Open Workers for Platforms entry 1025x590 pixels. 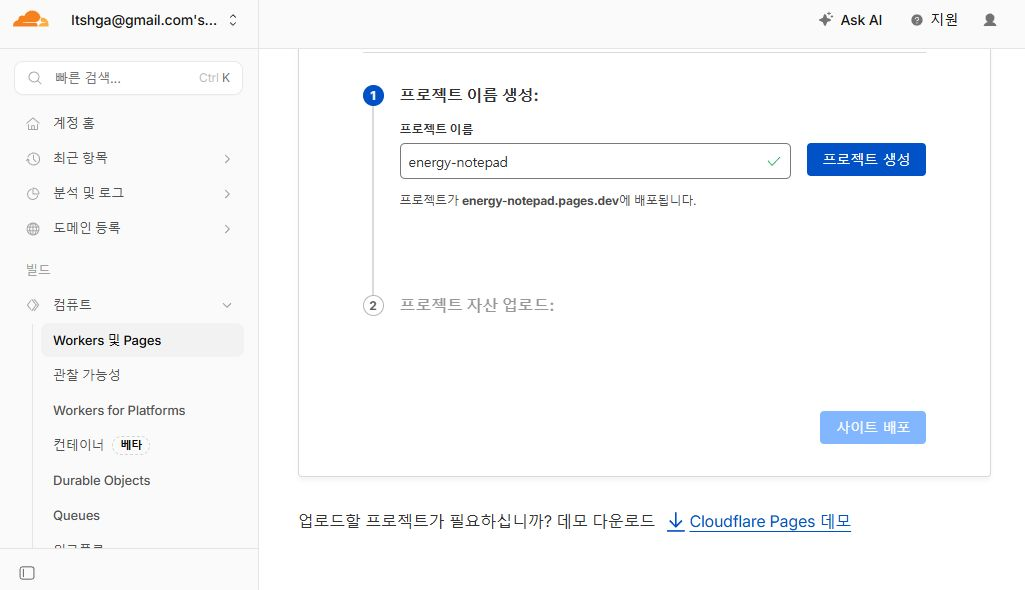(119, 410)
